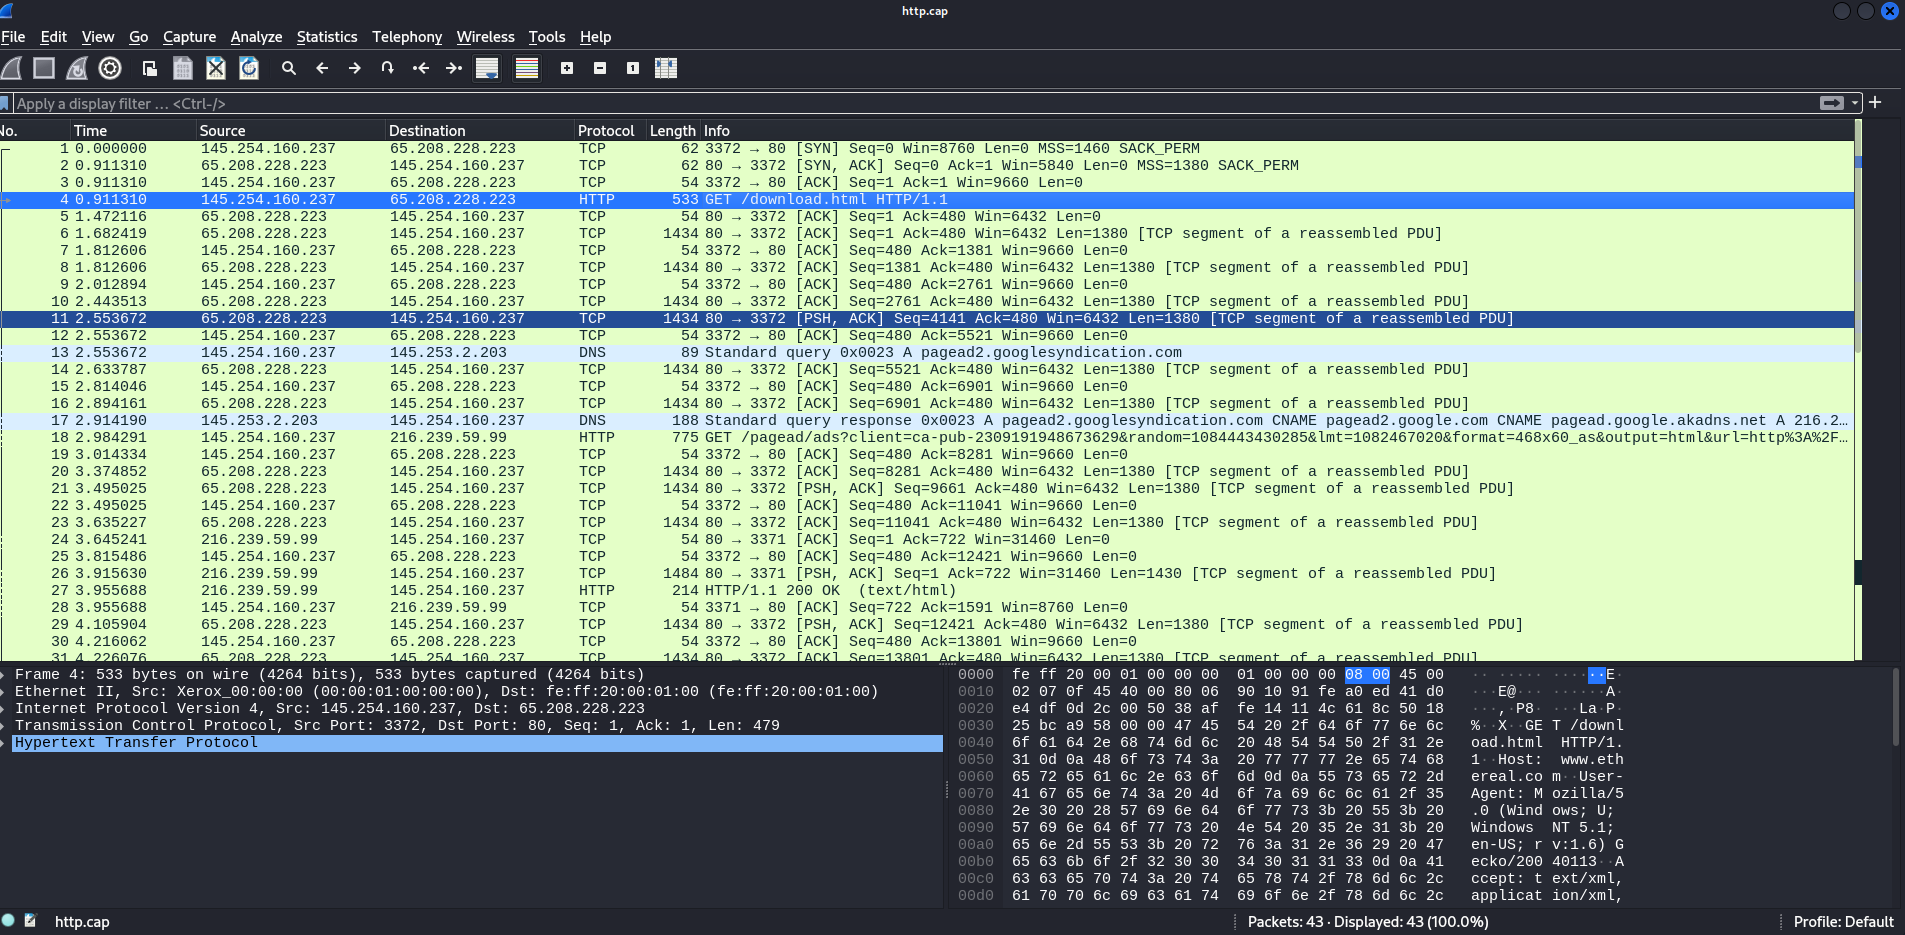Open the Telephony menu
1905x935 pixels.
point(407,37)
